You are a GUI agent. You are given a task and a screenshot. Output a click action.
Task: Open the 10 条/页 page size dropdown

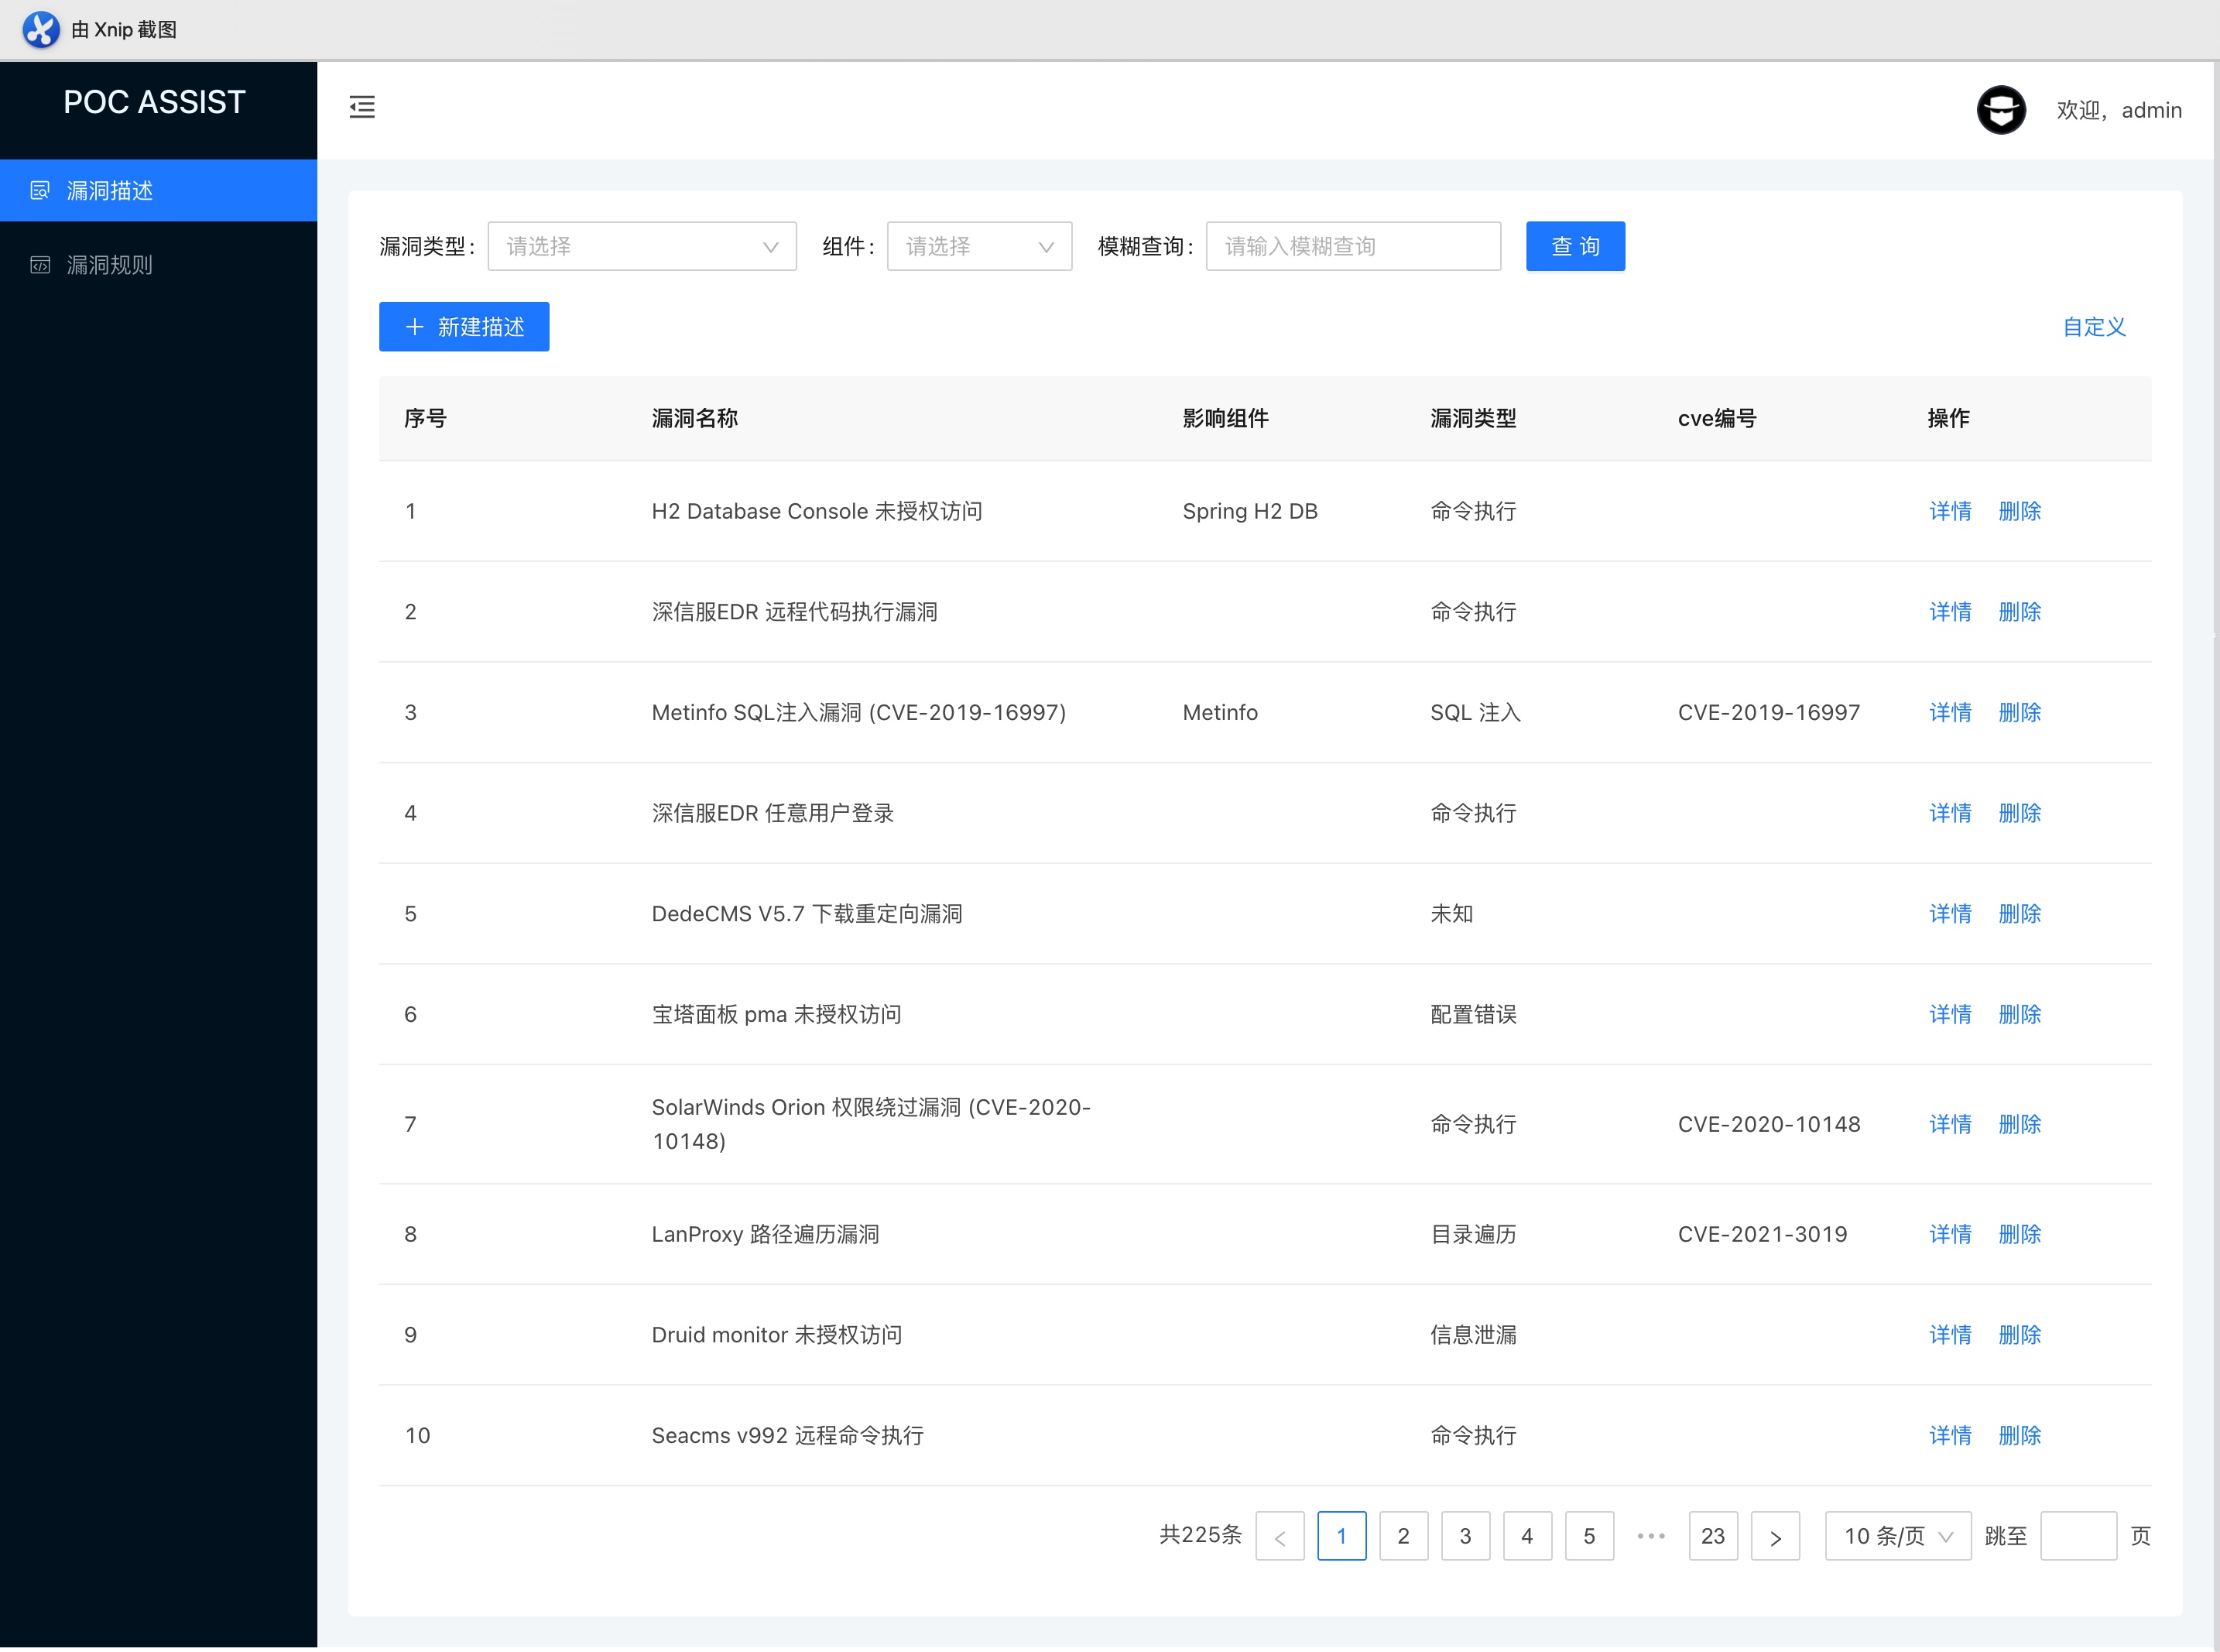click(x=1897, y=1536)
